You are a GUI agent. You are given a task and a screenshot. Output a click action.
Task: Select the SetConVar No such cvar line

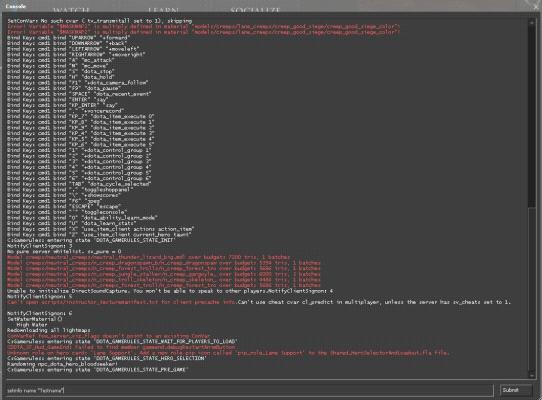(x=100, y=21)
